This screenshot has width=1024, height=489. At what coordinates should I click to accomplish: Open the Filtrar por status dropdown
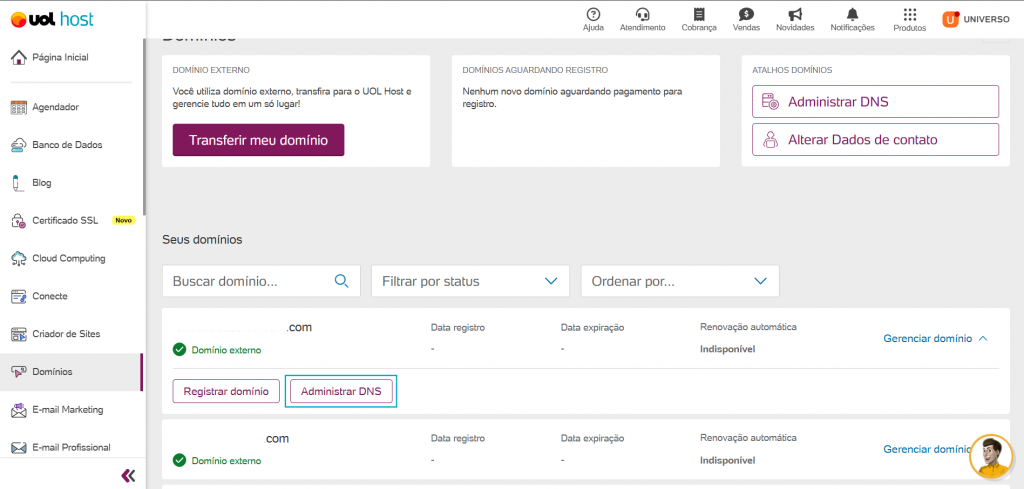pos(470,281)
